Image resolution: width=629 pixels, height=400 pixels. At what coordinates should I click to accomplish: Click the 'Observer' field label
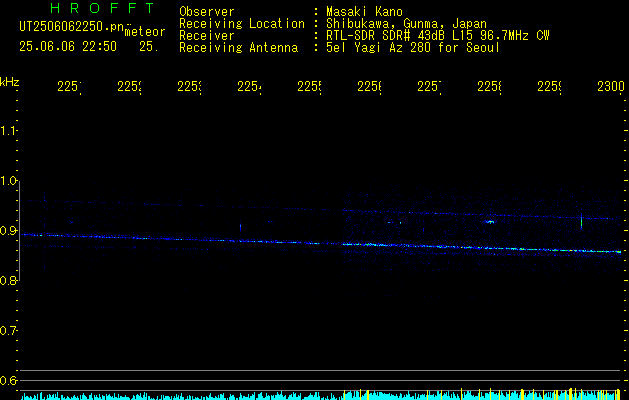[207, 12]
